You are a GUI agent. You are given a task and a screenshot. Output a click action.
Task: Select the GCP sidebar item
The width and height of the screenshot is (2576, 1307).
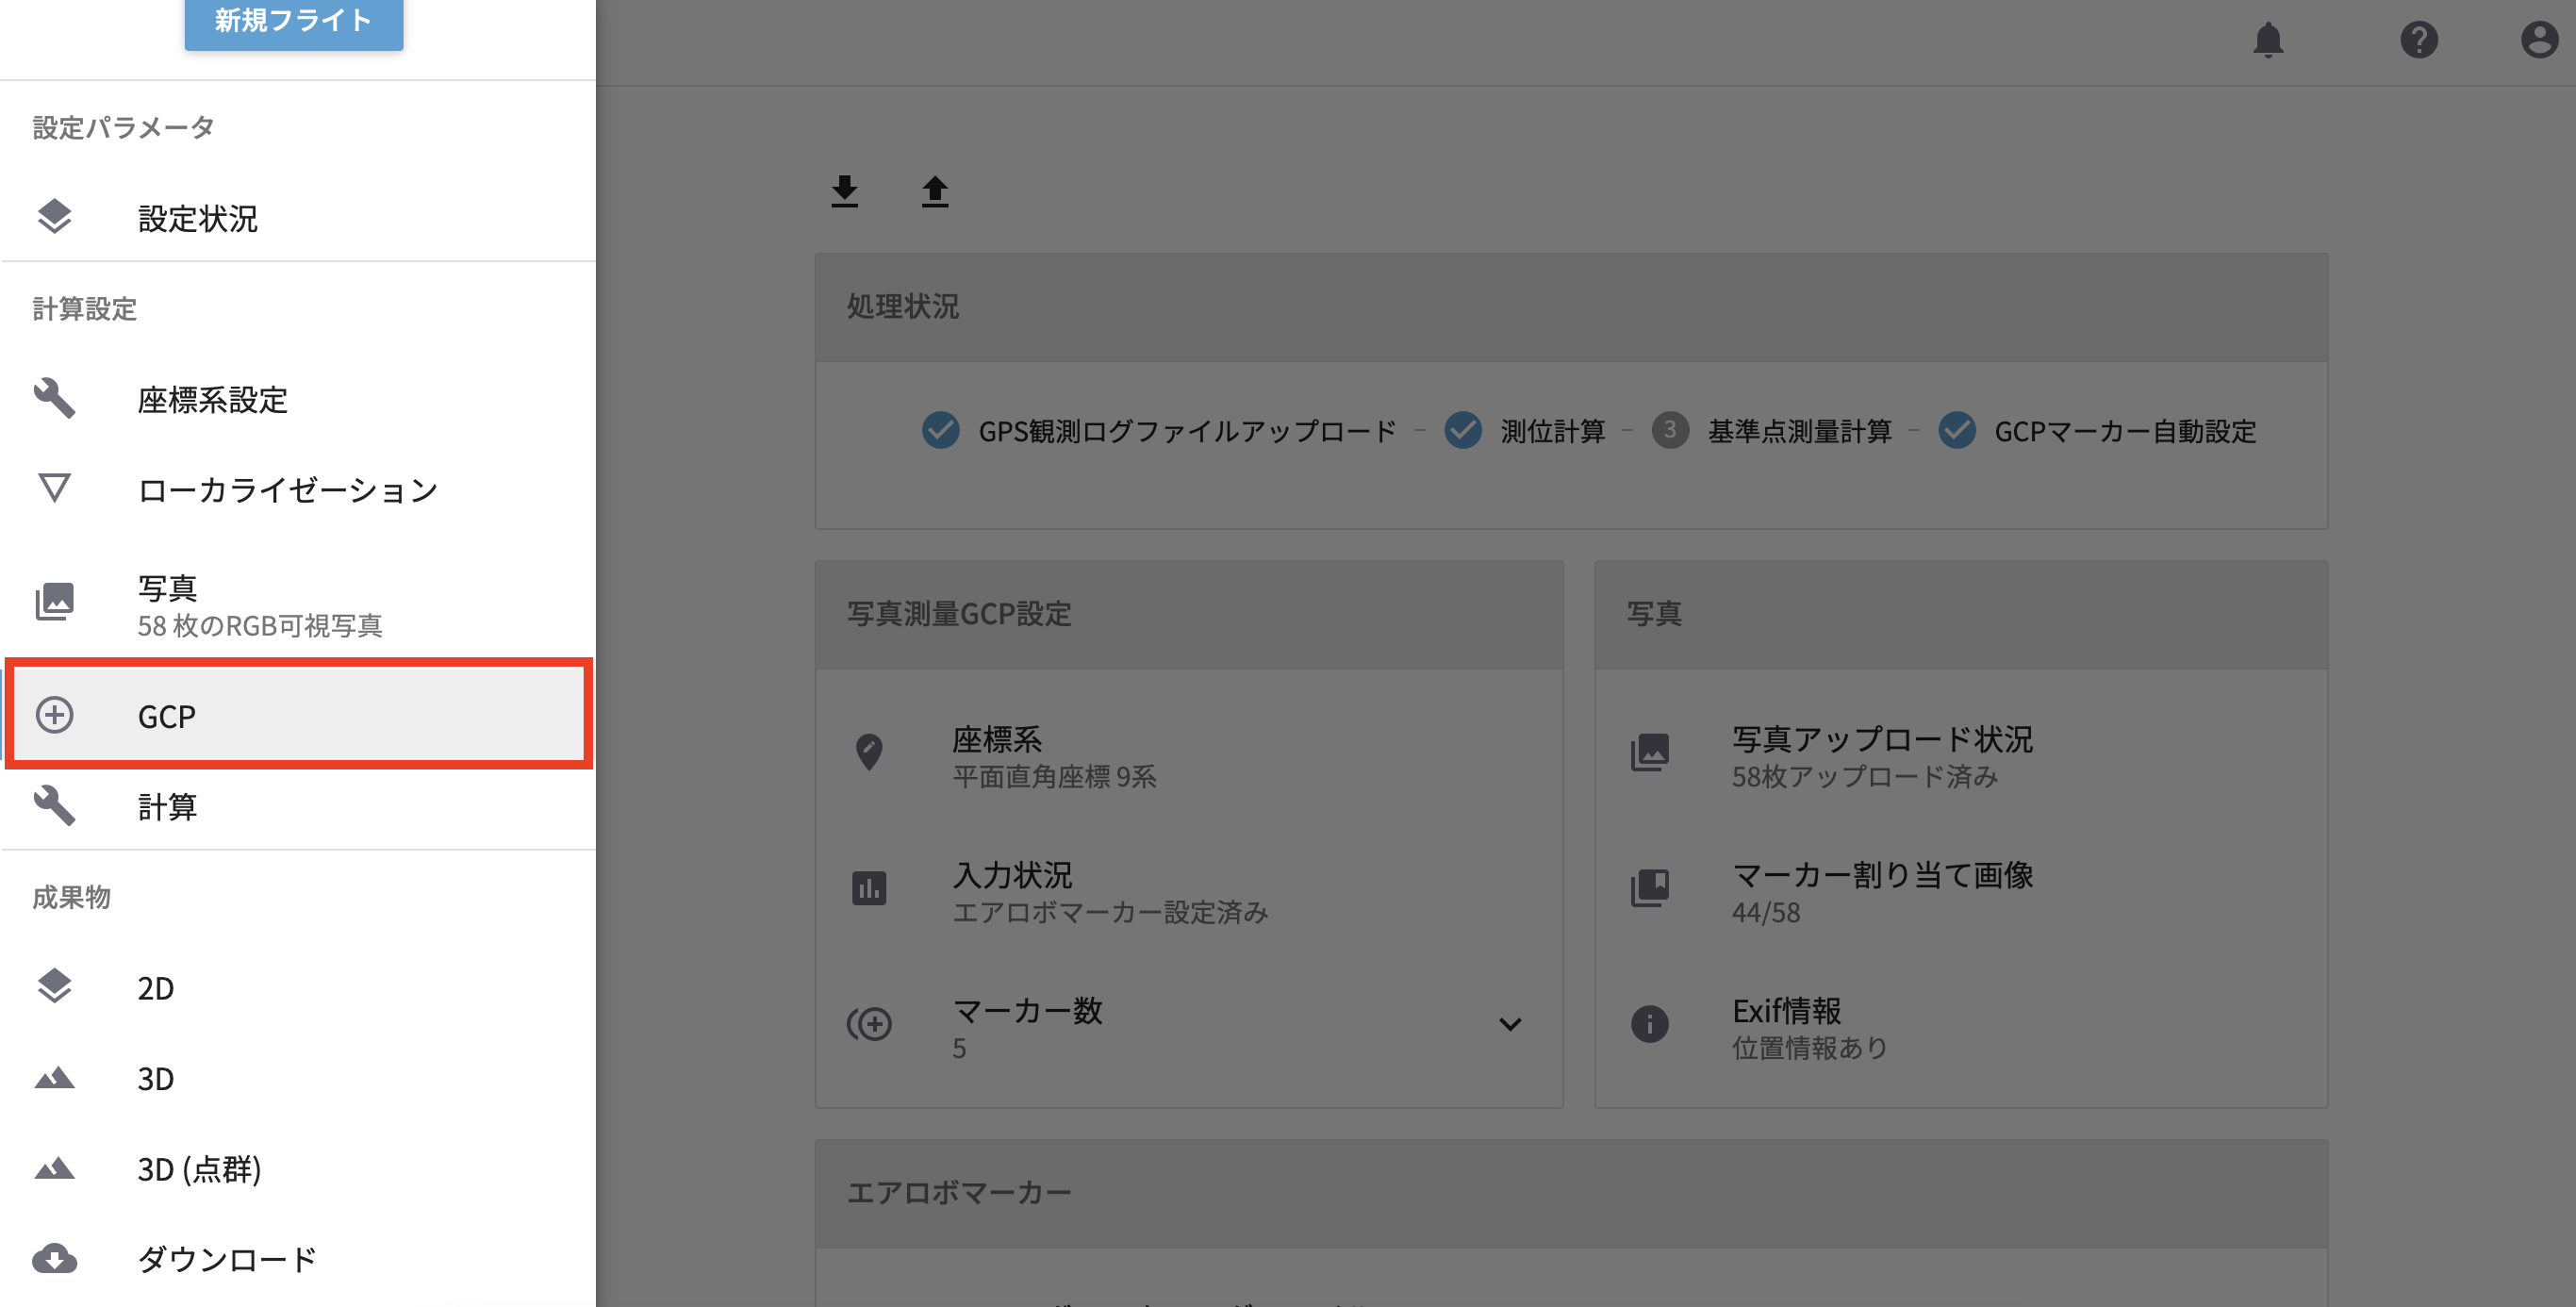298,715
